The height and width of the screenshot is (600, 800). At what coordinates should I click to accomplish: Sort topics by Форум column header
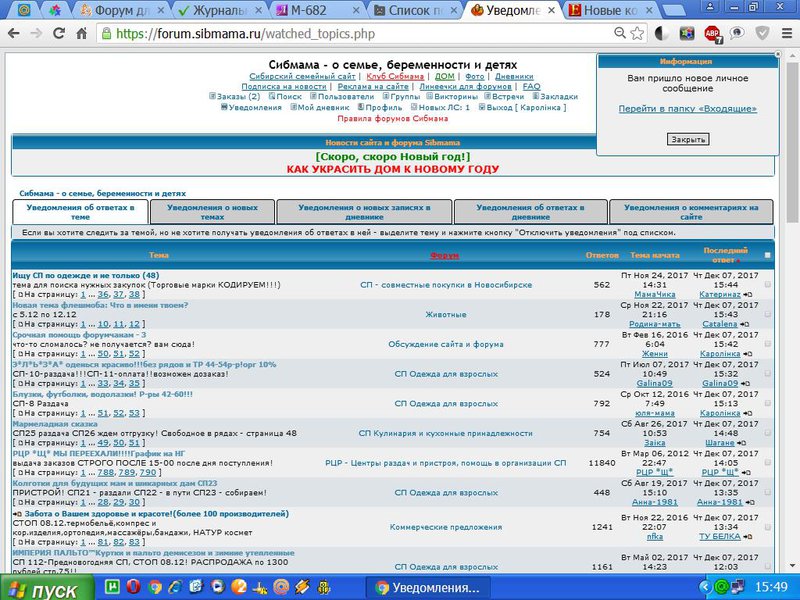click(x=444, y=255)
